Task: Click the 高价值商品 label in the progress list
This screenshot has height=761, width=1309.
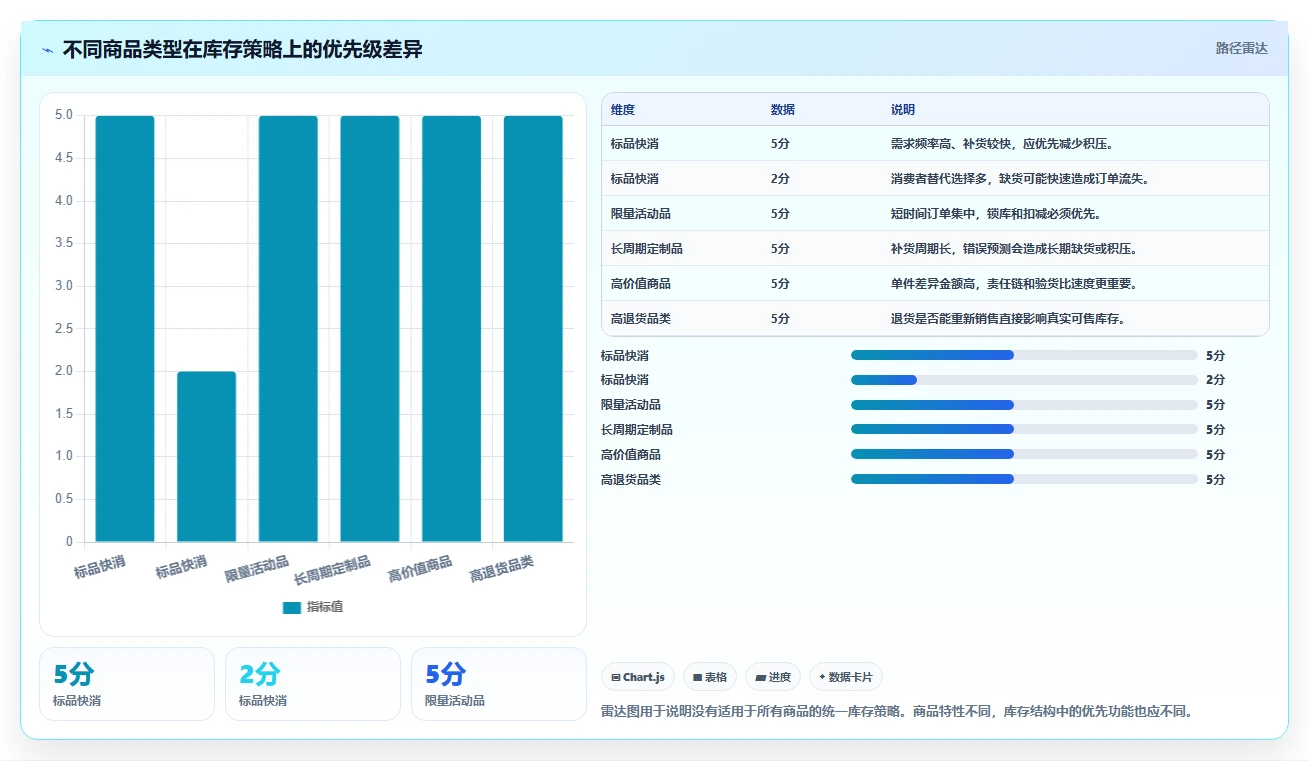Action: click(x=631, y=454)
